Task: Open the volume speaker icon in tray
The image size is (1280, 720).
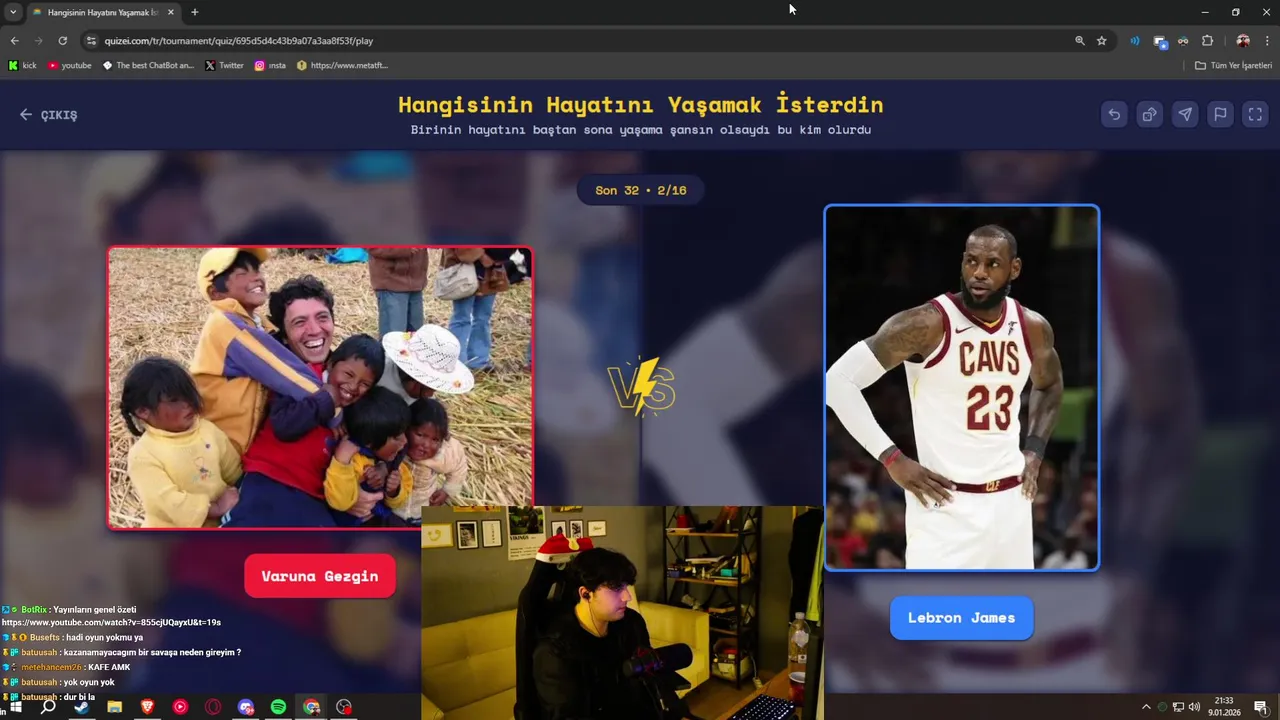Action: click(1194, 707)
